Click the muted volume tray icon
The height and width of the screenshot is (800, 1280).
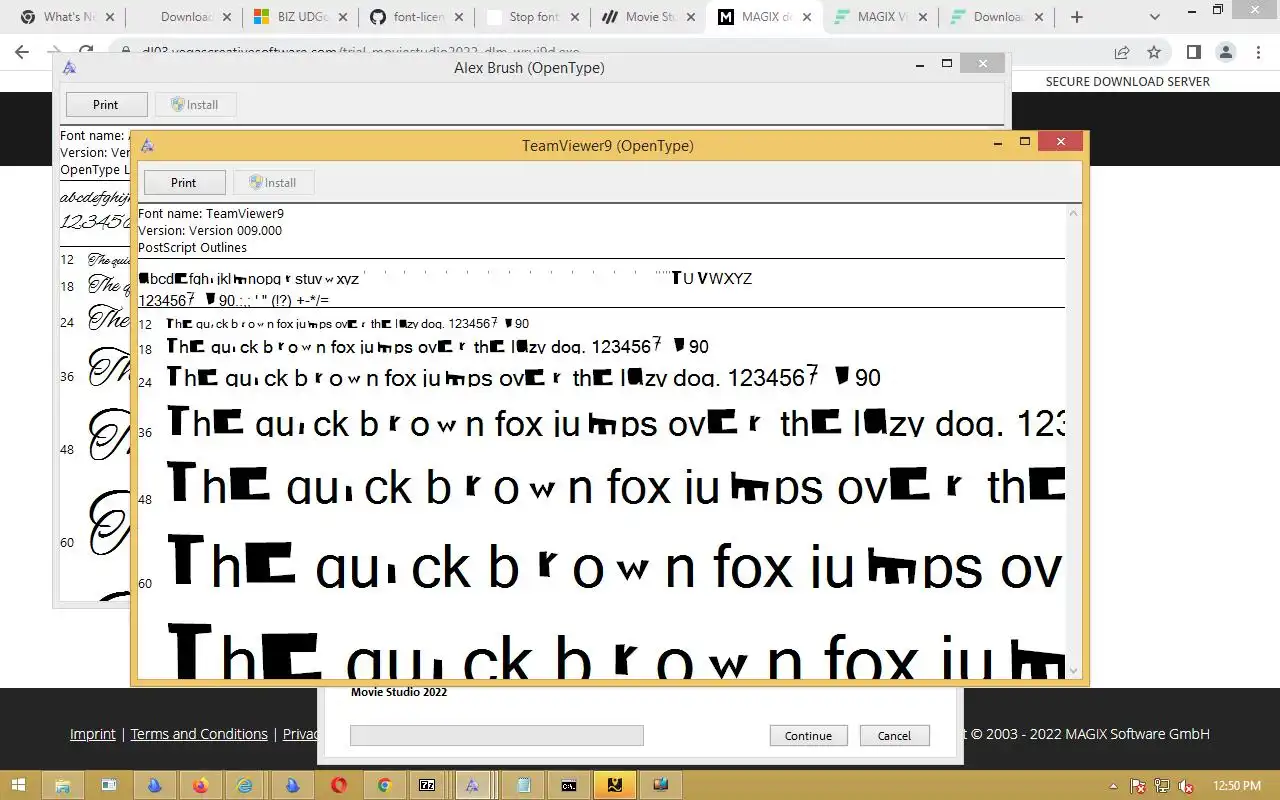pos(1186,786)
